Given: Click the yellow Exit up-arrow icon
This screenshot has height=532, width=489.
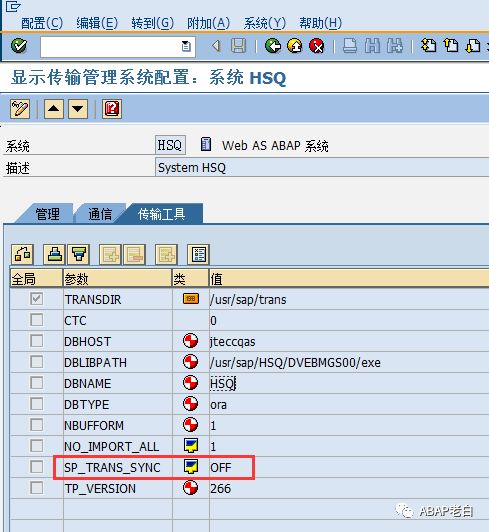Looking at the screenshot, I should tap(295, 45).
